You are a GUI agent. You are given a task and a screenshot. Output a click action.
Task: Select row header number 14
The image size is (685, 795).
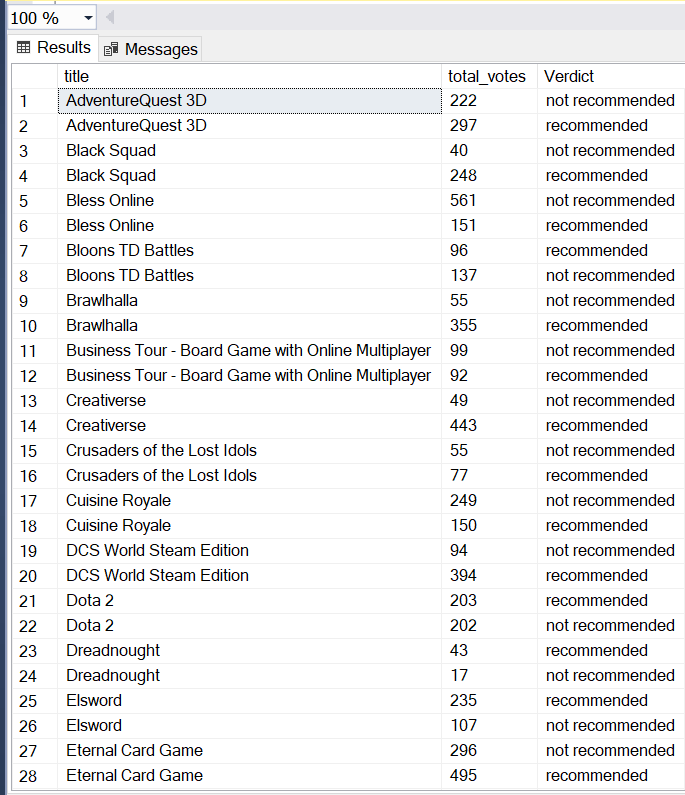tap(35, 426)
